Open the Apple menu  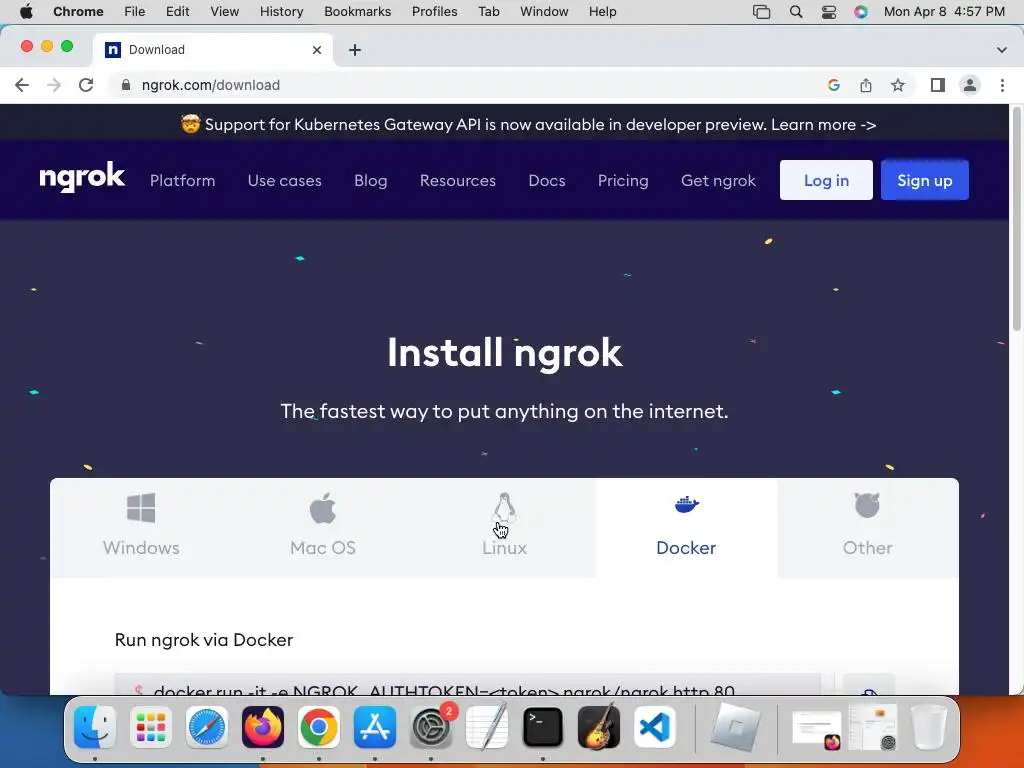tap(26, 11)
